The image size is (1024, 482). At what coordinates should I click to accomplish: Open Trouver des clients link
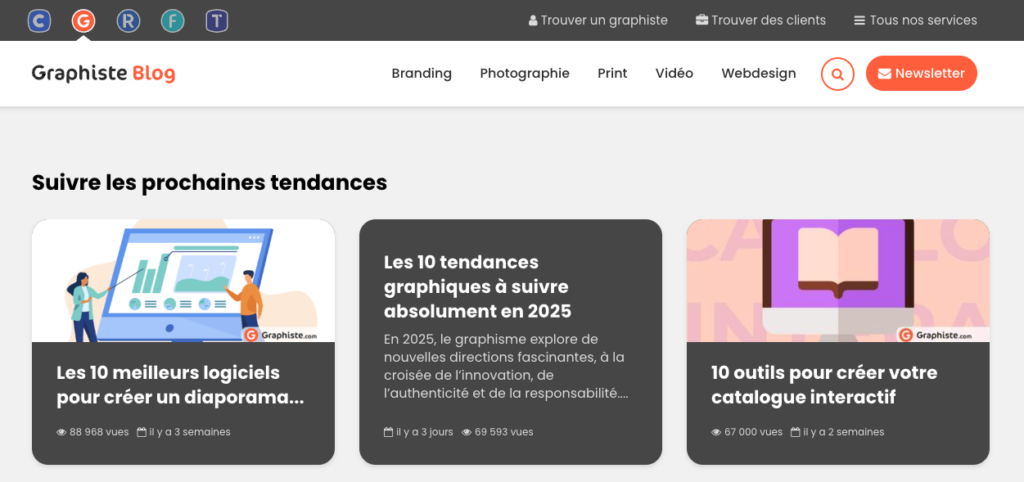coord(761,20)
